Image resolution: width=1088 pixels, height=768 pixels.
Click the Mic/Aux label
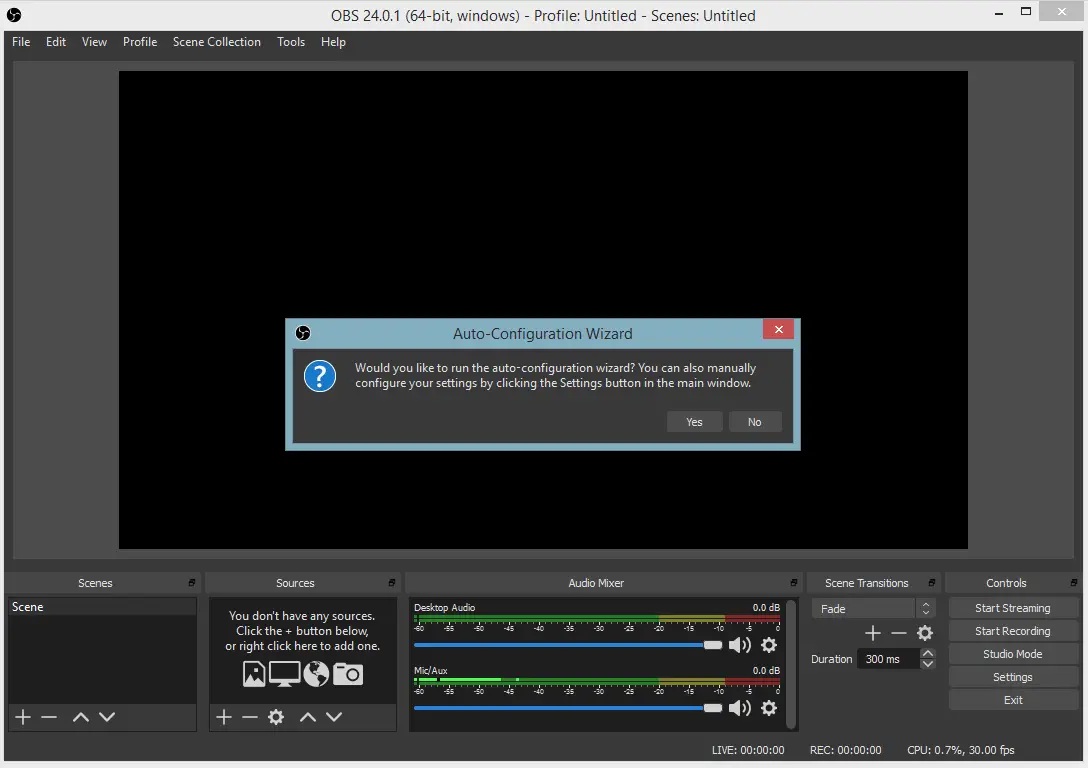[430, 670]
